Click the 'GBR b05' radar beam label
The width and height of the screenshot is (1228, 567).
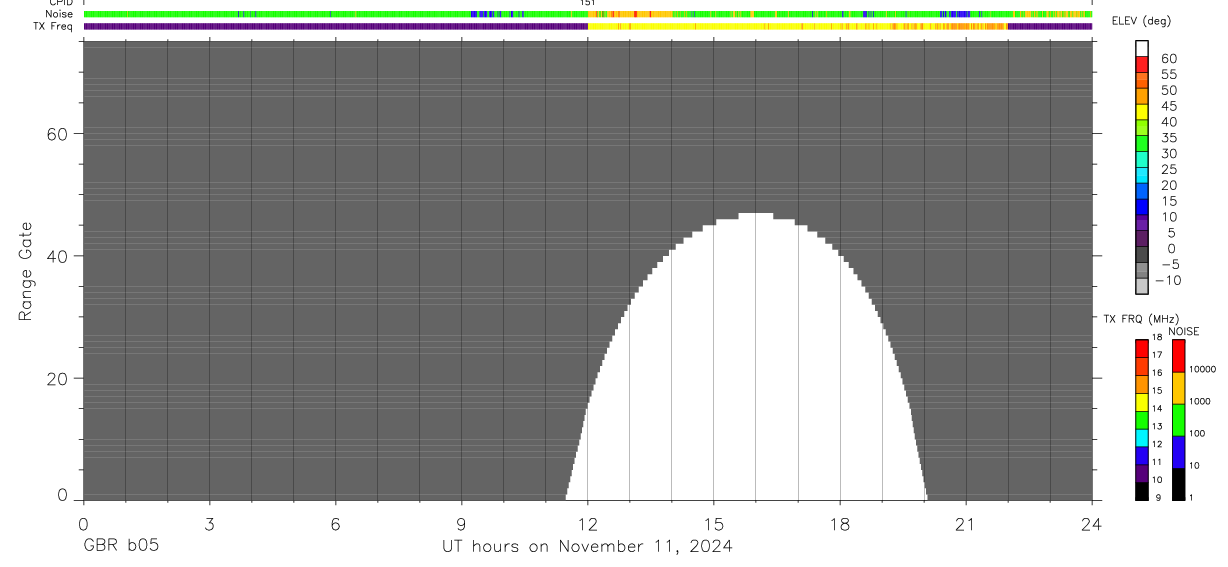tap(120, 546)
